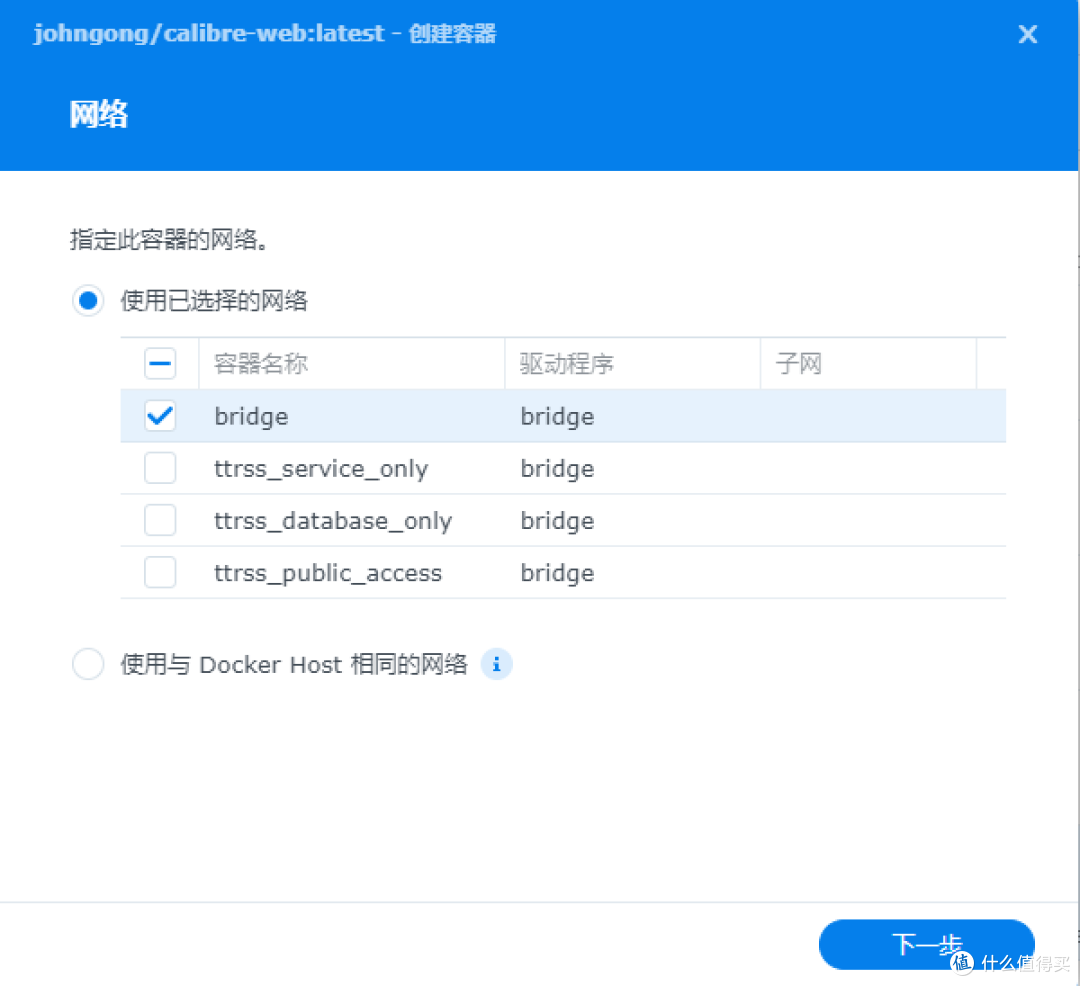Toggle the select-all checkbox in table header
Image resolution: width=1080 pixels, height=986 pixels.
click(x=160, y=364)
